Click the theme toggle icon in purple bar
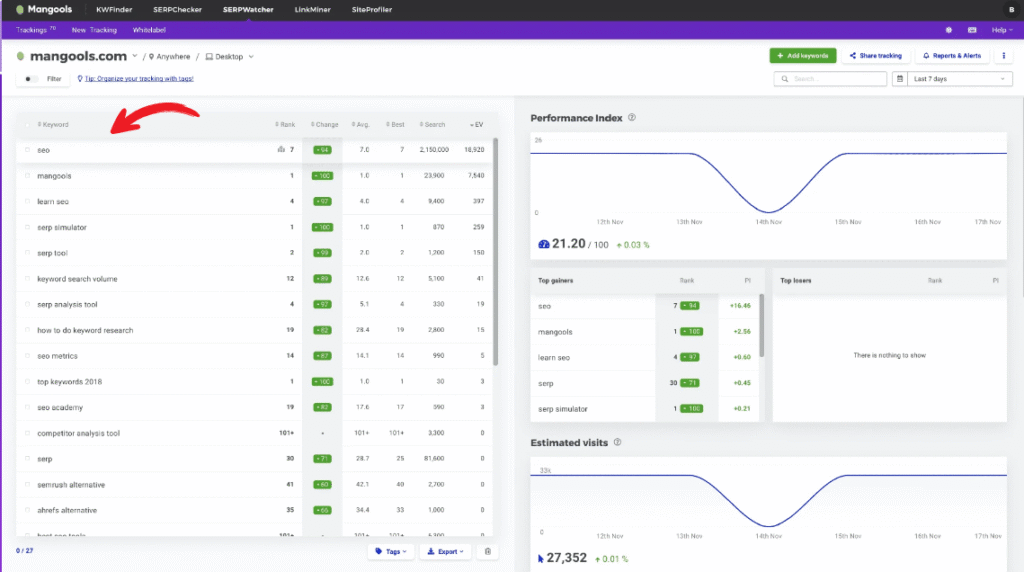This screenshot has width=1024, height=572. click(948, 30)
